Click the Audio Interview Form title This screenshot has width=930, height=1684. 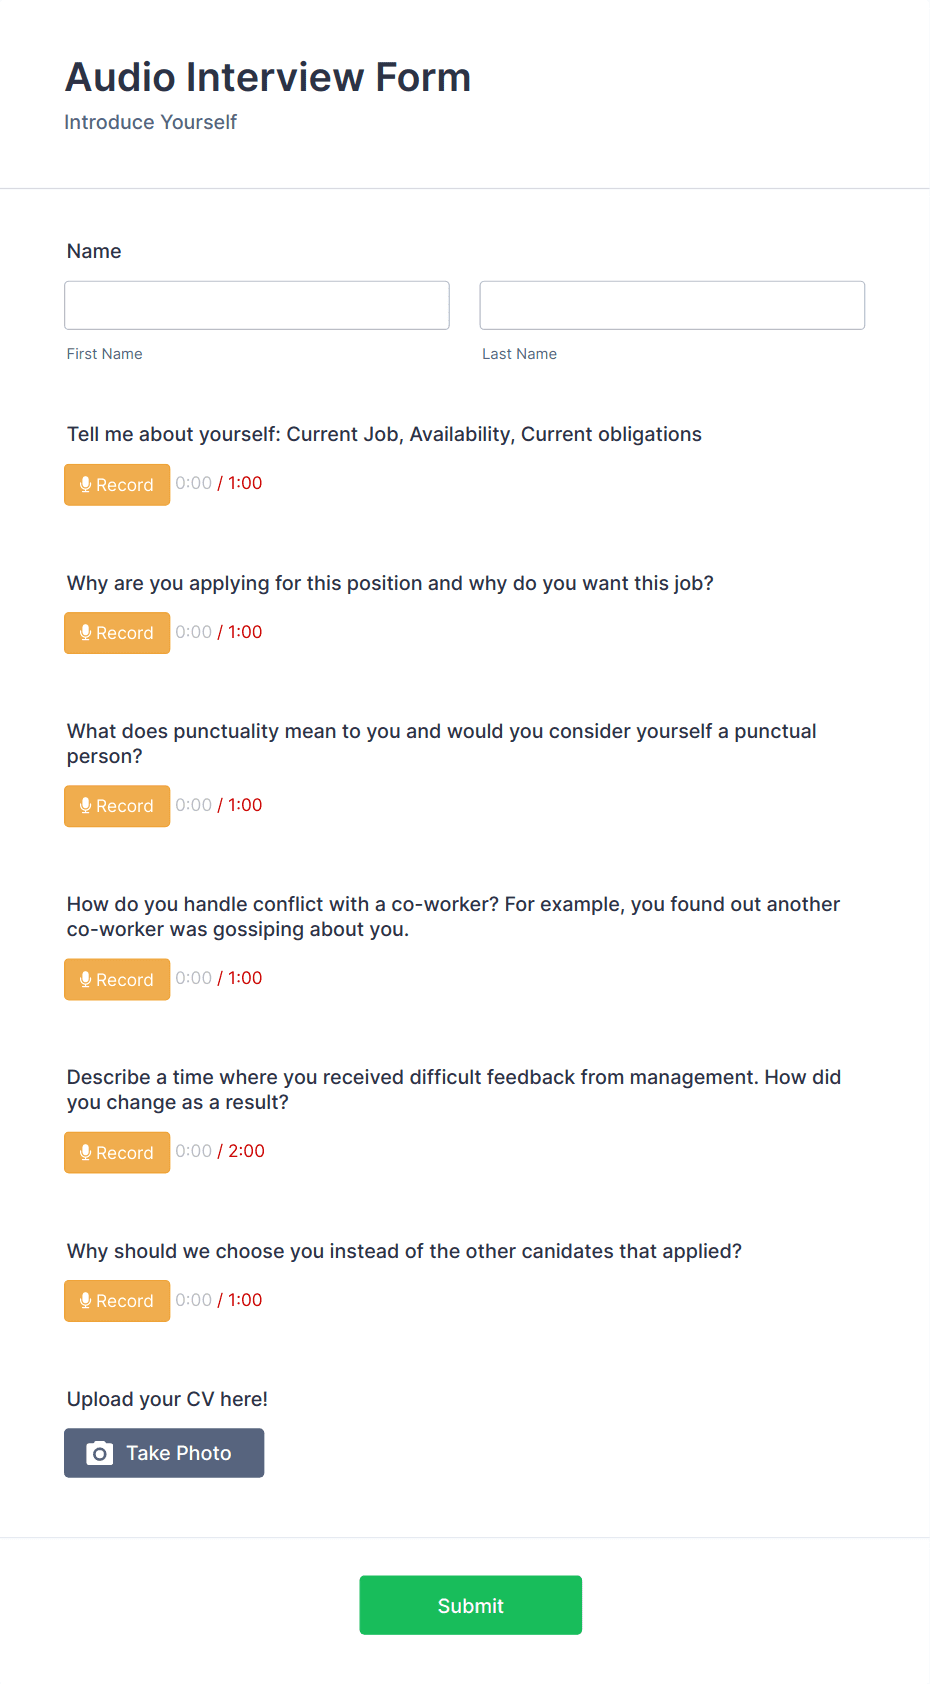pos(268,76)
